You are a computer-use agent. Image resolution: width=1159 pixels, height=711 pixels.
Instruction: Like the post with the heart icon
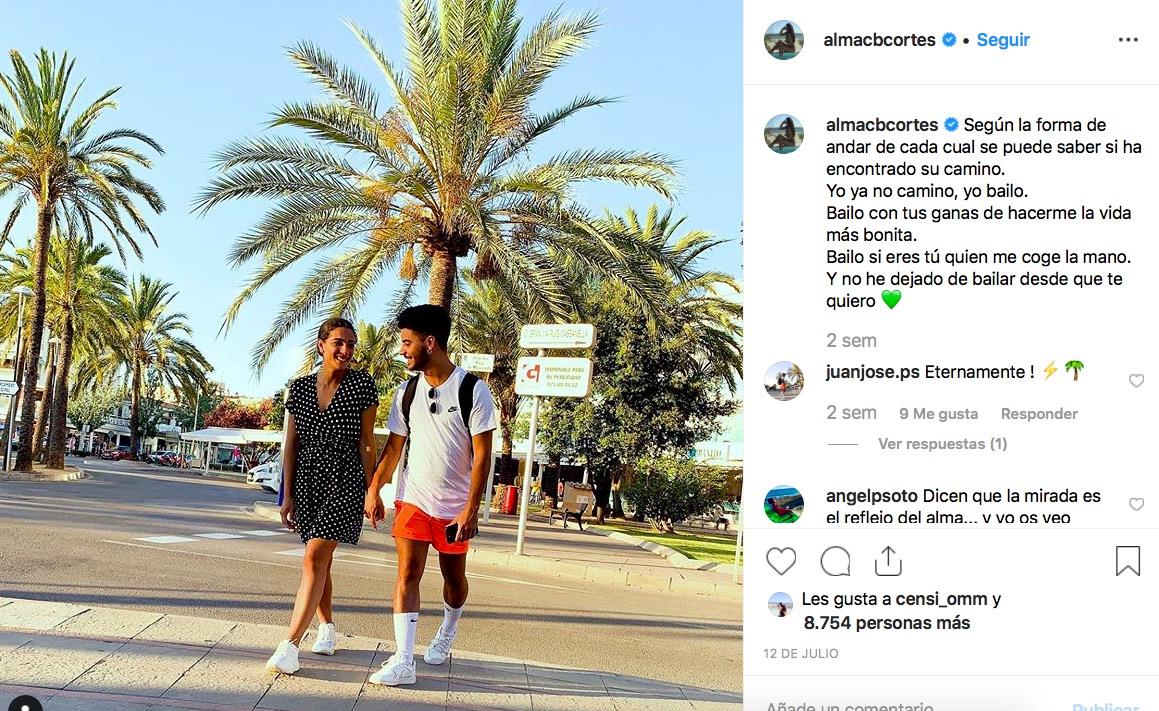click(x=781, y=562)
